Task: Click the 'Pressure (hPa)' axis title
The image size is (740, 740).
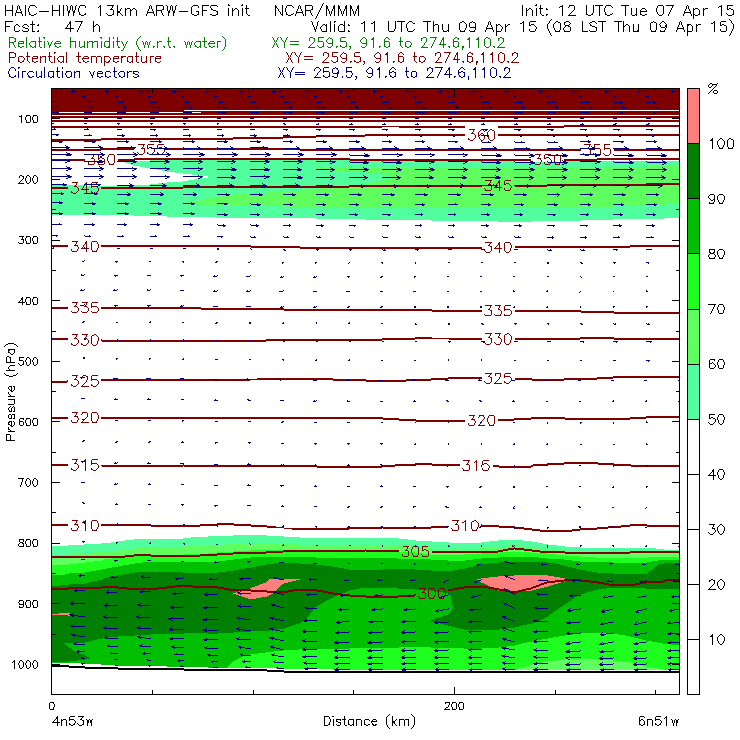Action: pyautogui.click(x=10, y=392)
